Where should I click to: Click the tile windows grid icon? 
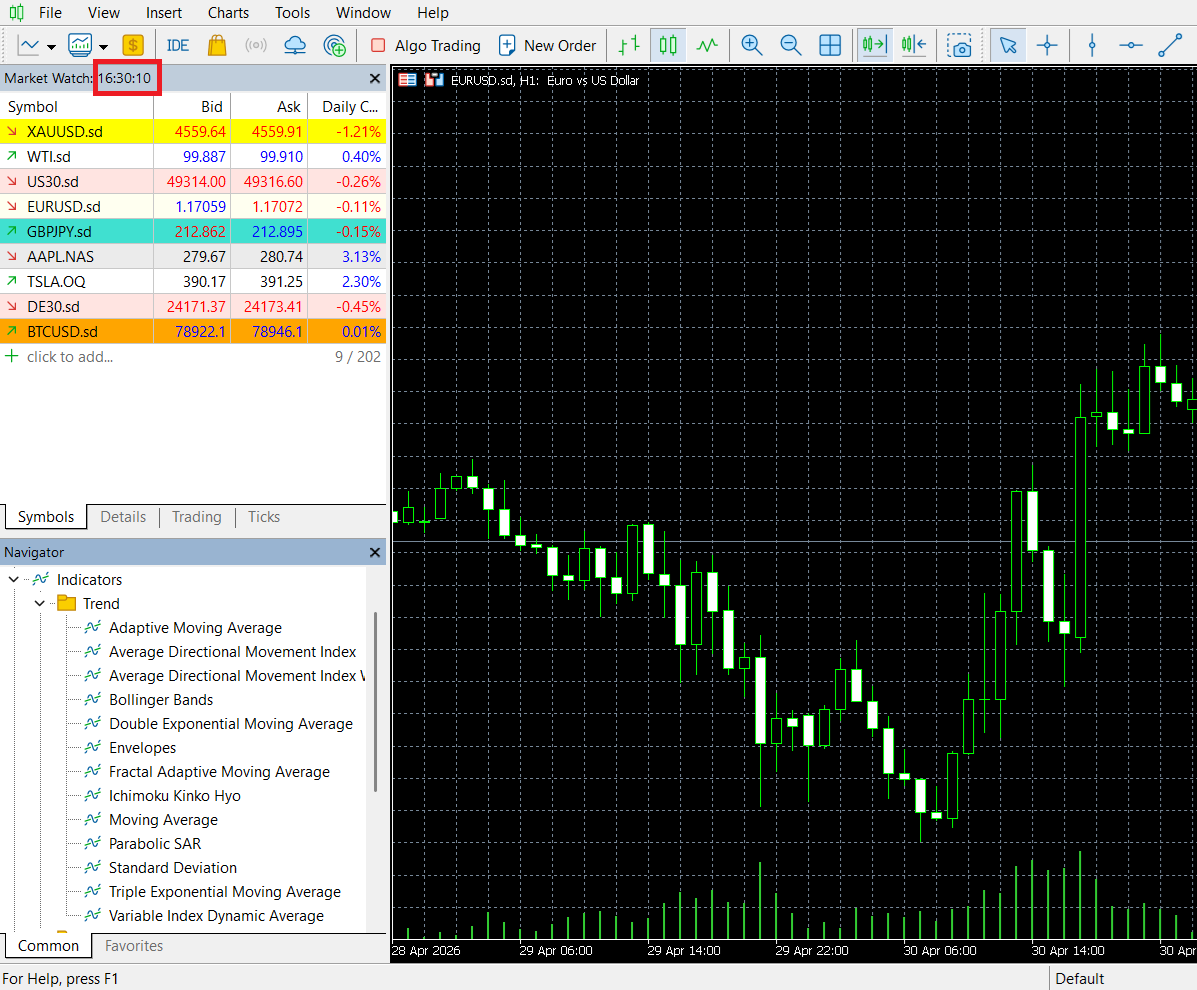point(830,46)
